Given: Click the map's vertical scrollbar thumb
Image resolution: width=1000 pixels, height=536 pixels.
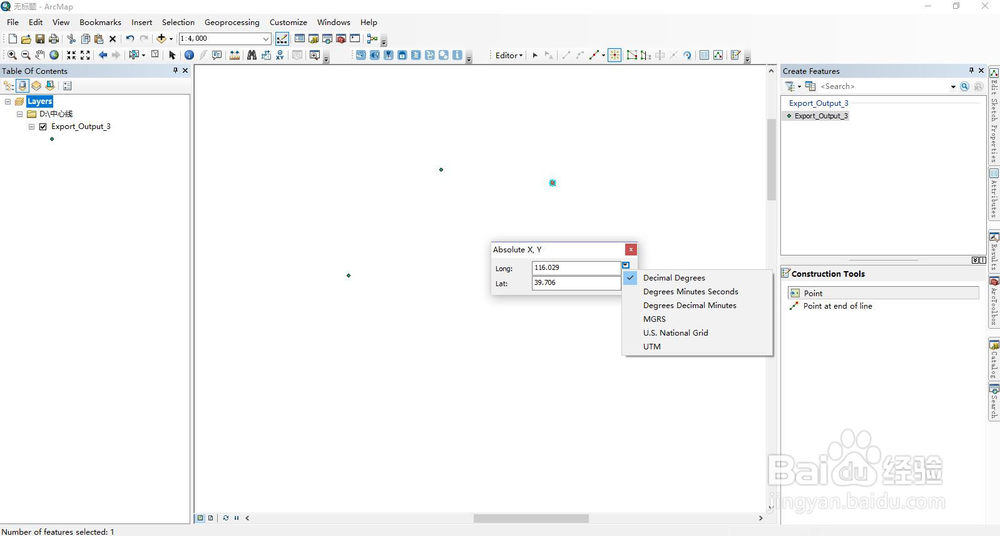Looking at the screenshot, I should pos(771,159).
